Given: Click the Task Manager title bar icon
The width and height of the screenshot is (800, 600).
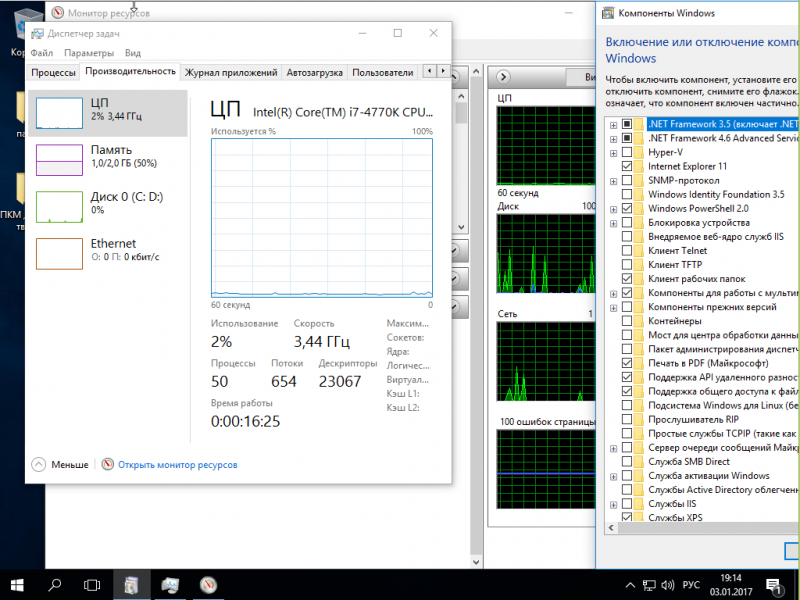Looking at the screenshot, I should click(x=37, y=34).
